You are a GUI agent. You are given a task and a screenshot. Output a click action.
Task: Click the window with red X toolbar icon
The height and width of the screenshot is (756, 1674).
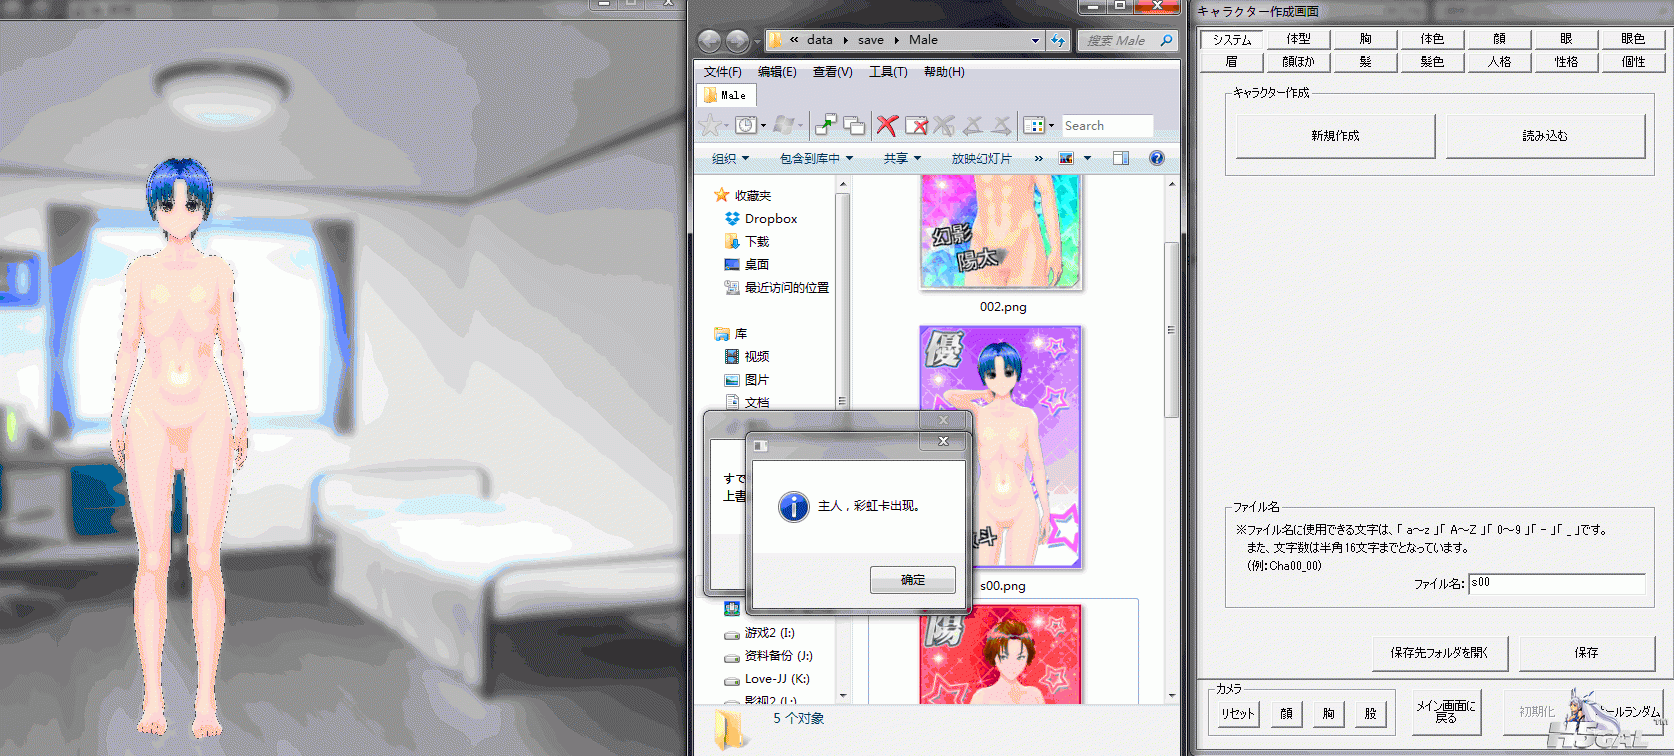(x=916, y=125)
